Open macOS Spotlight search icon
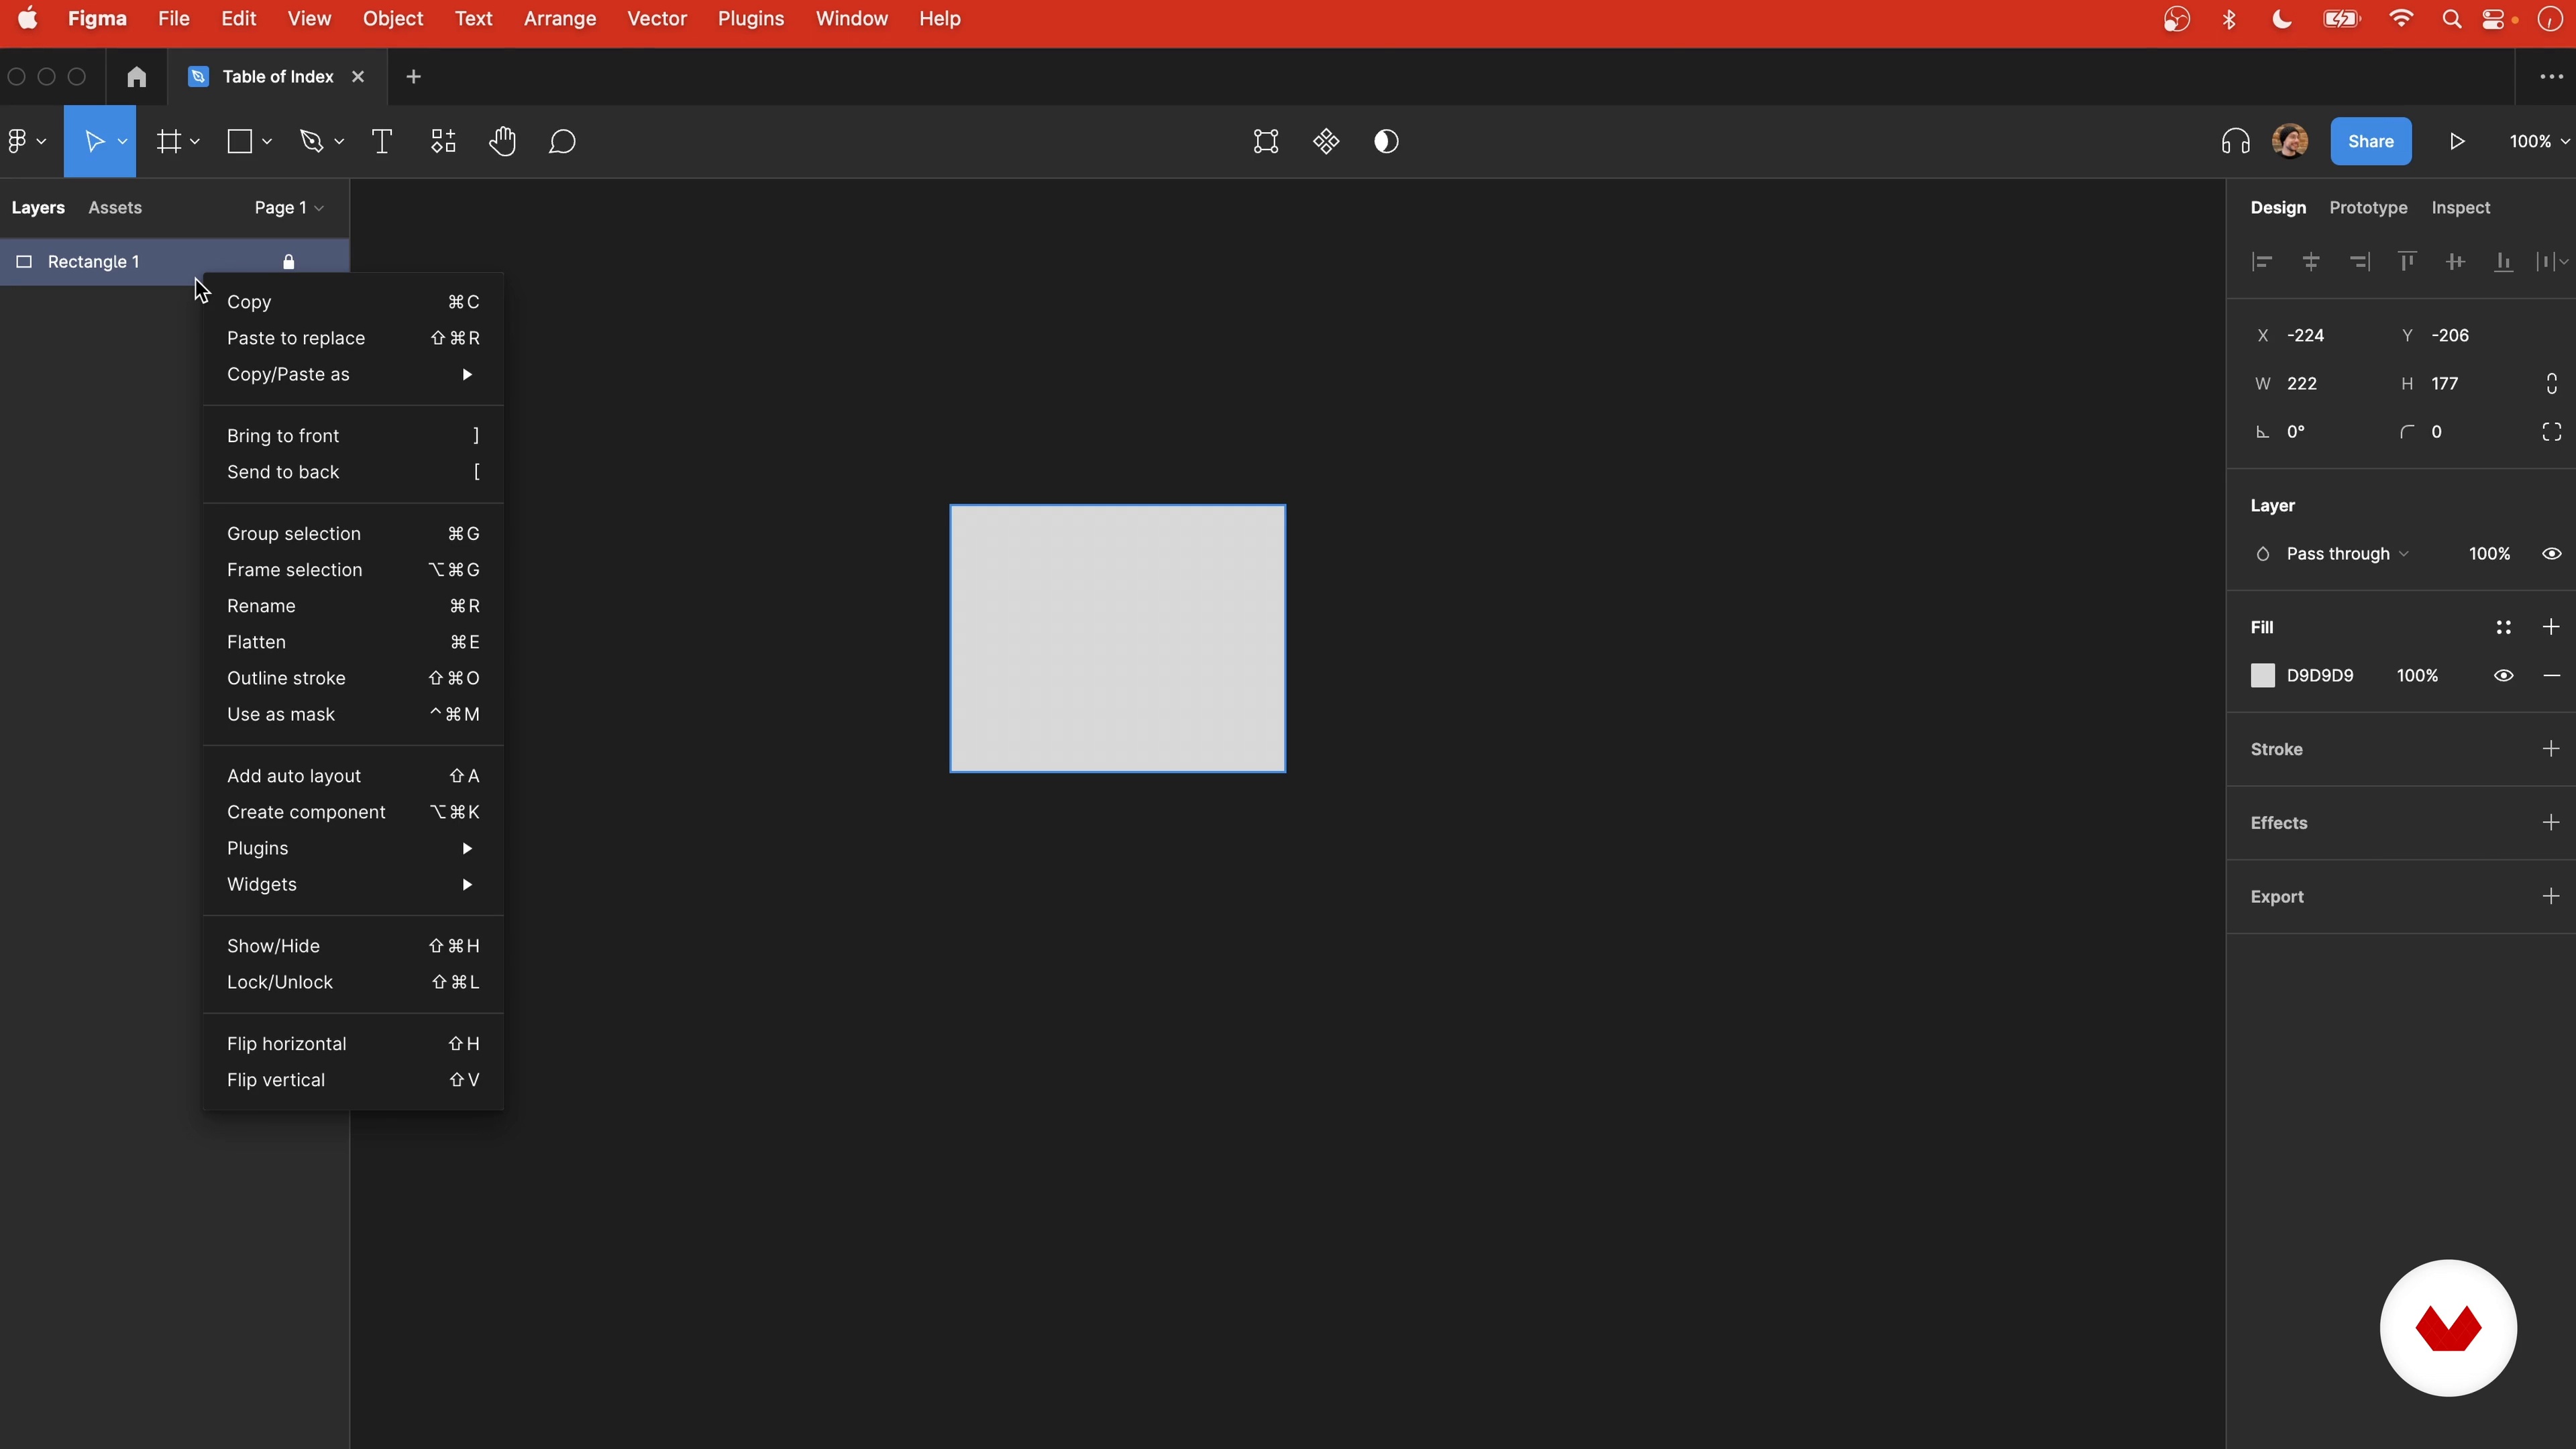2576x1449 pixels. (2451, 19)
